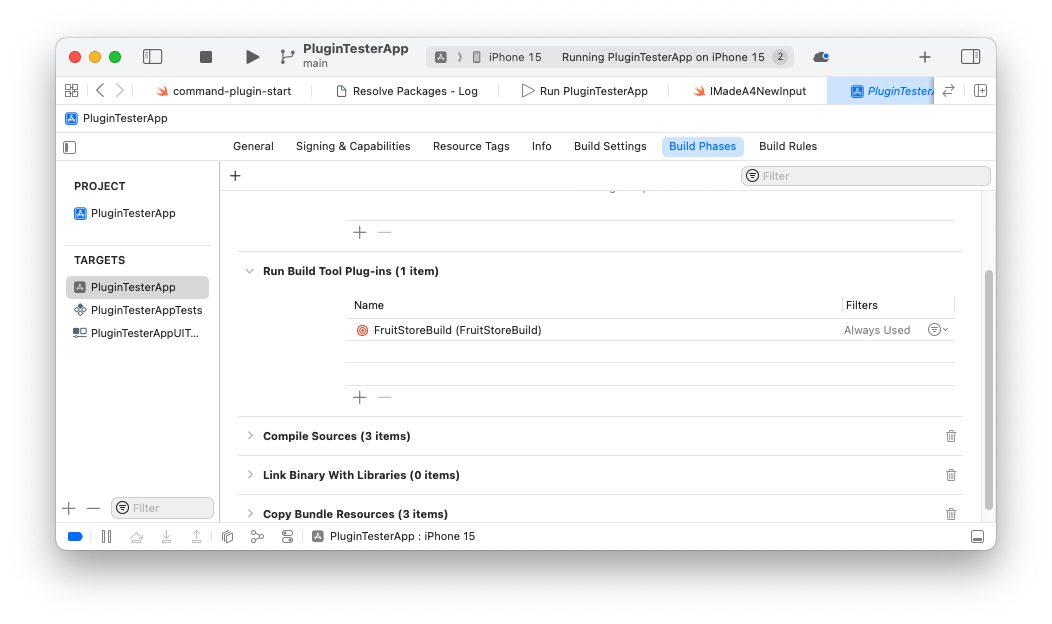Open the Resolve Packages - Log tab

coord(407,91)
